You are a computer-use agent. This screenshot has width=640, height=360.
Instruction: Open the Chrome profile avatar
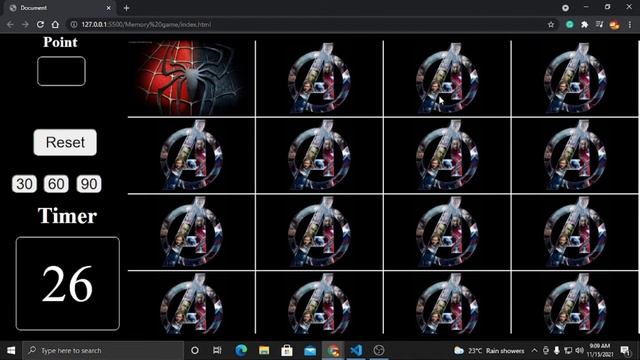click(614, 24)
